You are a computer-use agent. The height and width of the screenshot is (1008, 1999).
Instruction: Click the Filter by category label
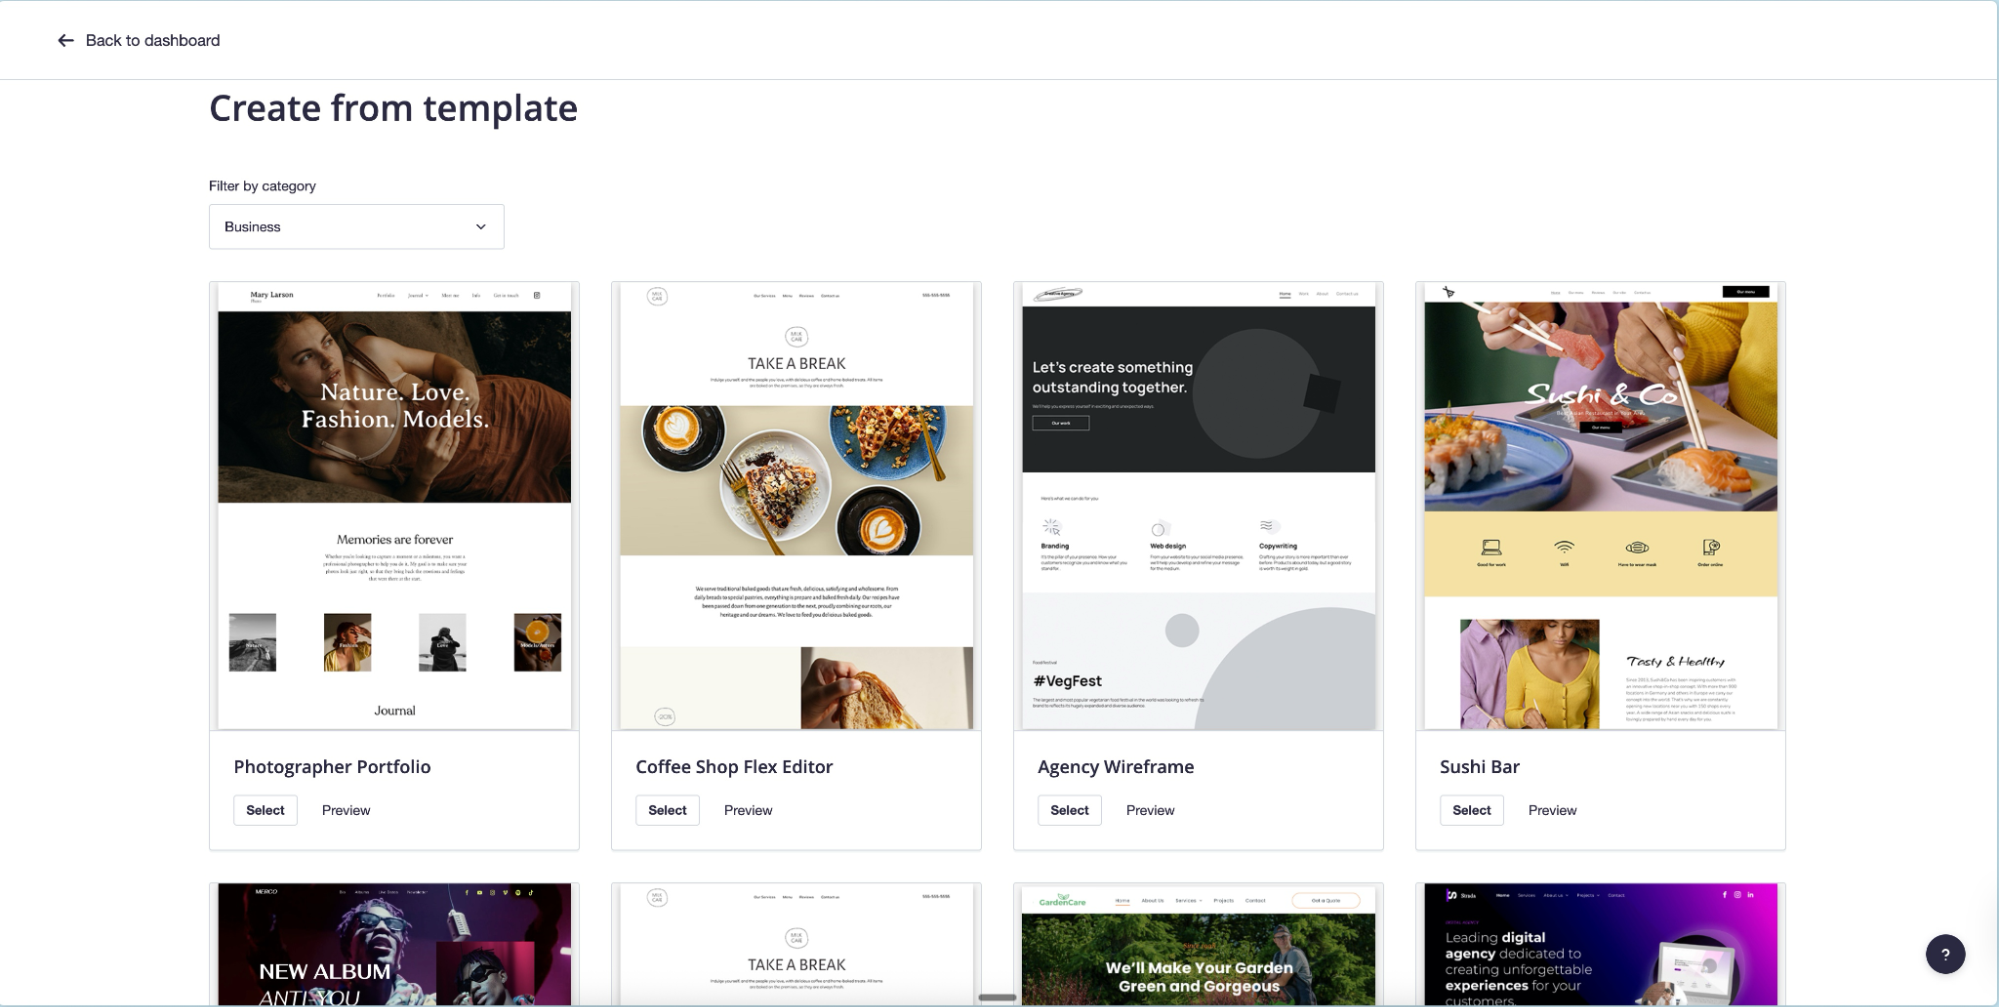[x=262, y=186]
